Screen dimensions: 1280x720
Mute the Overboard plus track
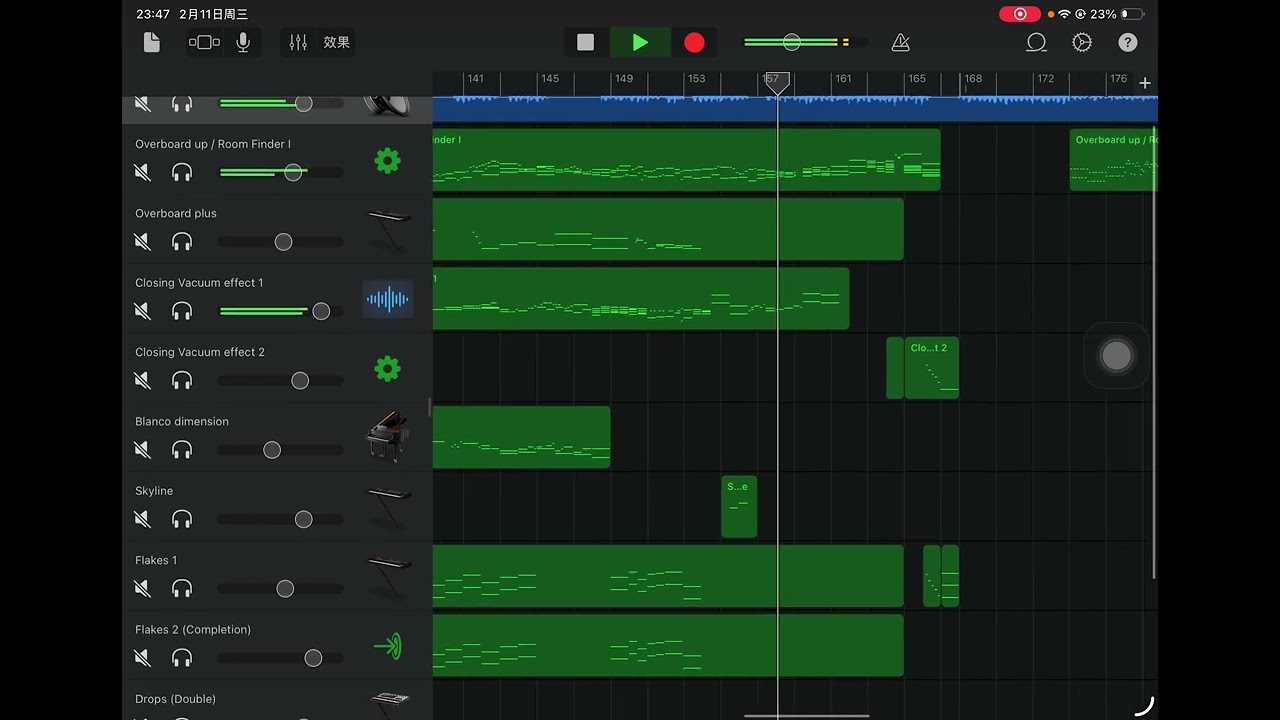142,242
